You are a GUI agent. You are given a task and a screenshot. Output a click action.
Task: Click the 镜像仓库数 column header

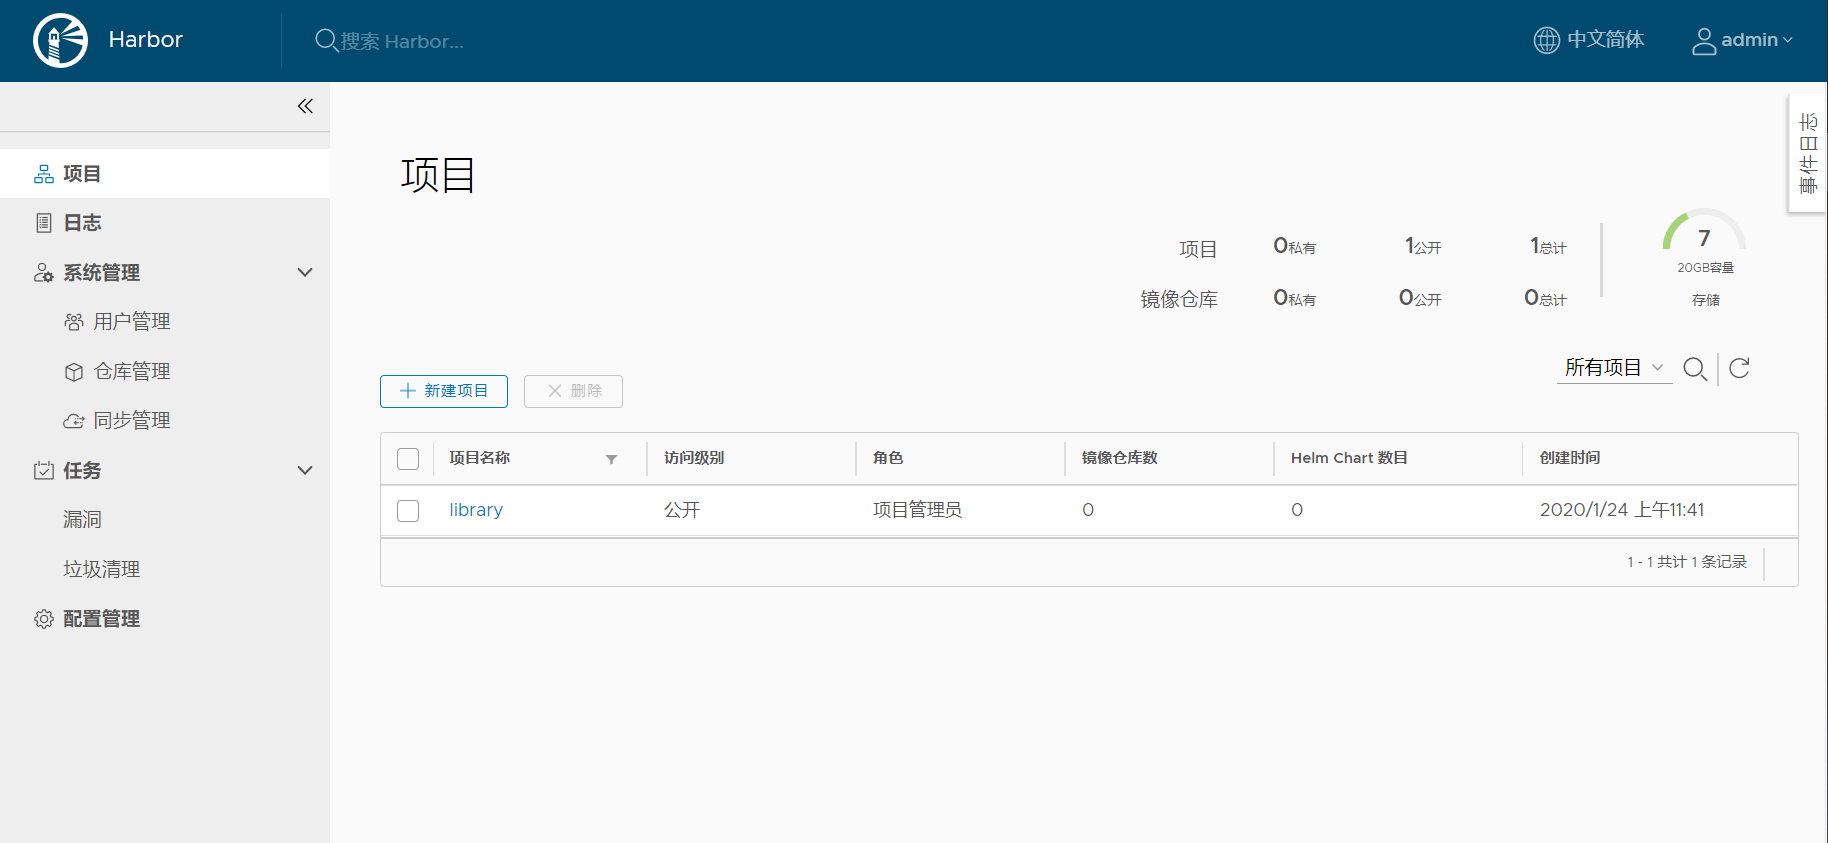pyautogui.click(x=1120, y=458)
